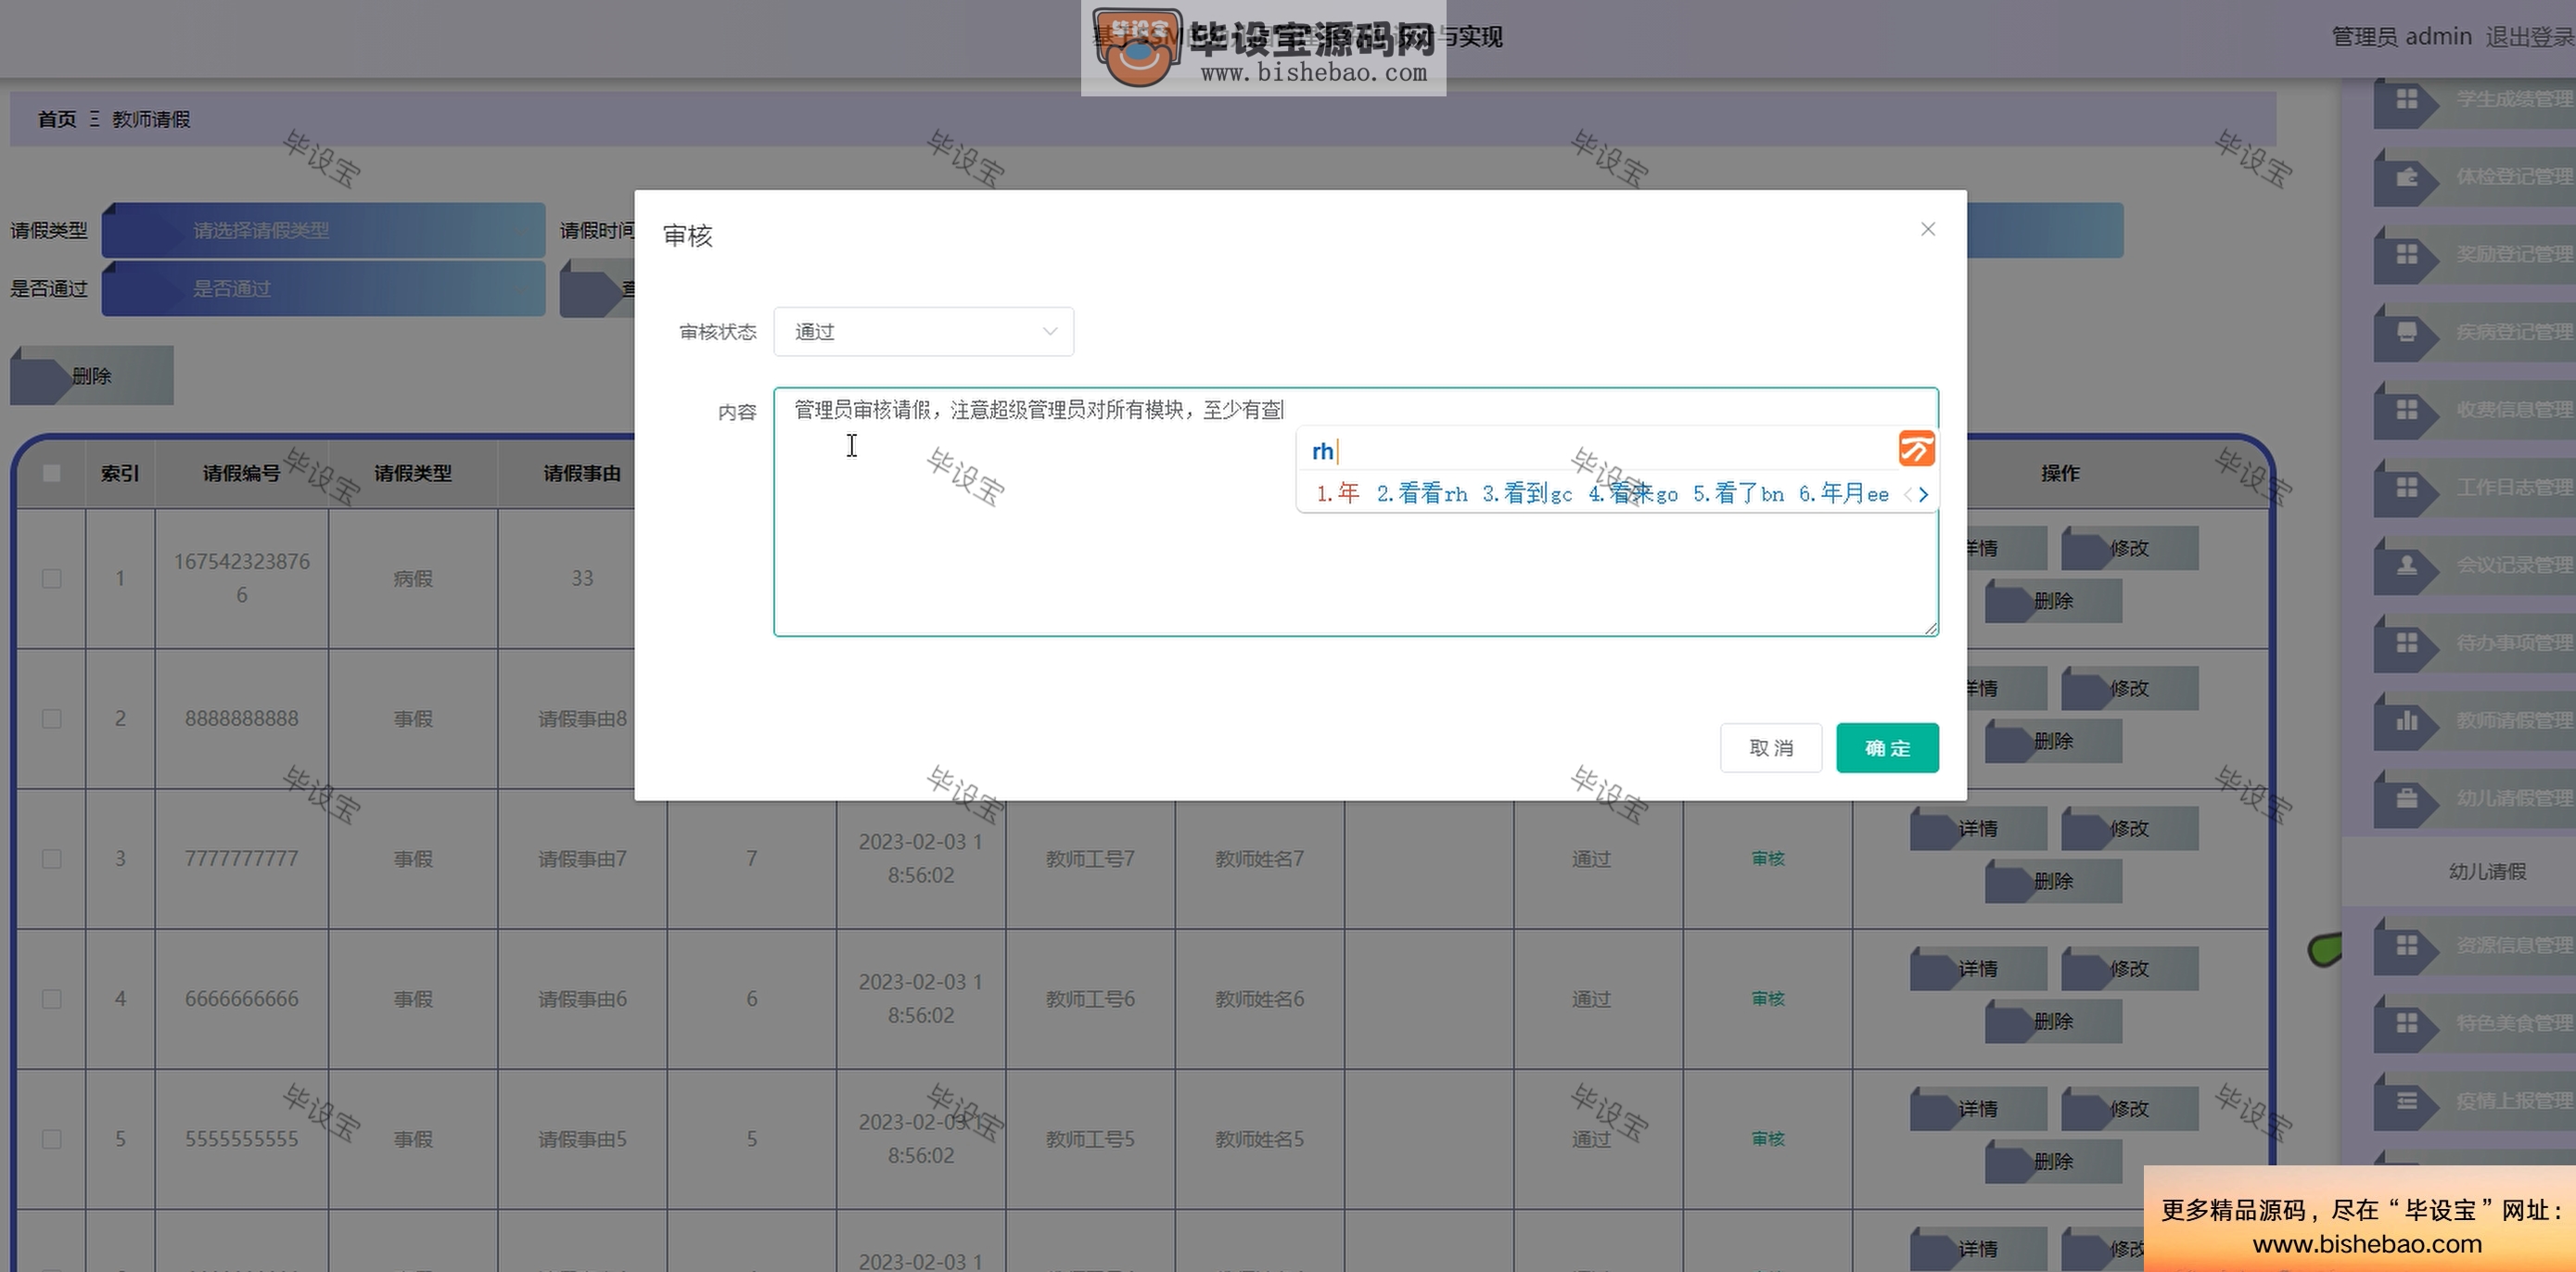
Task: Click the 教师请假管理 bar chart icon
Action: click(2406, 720)
